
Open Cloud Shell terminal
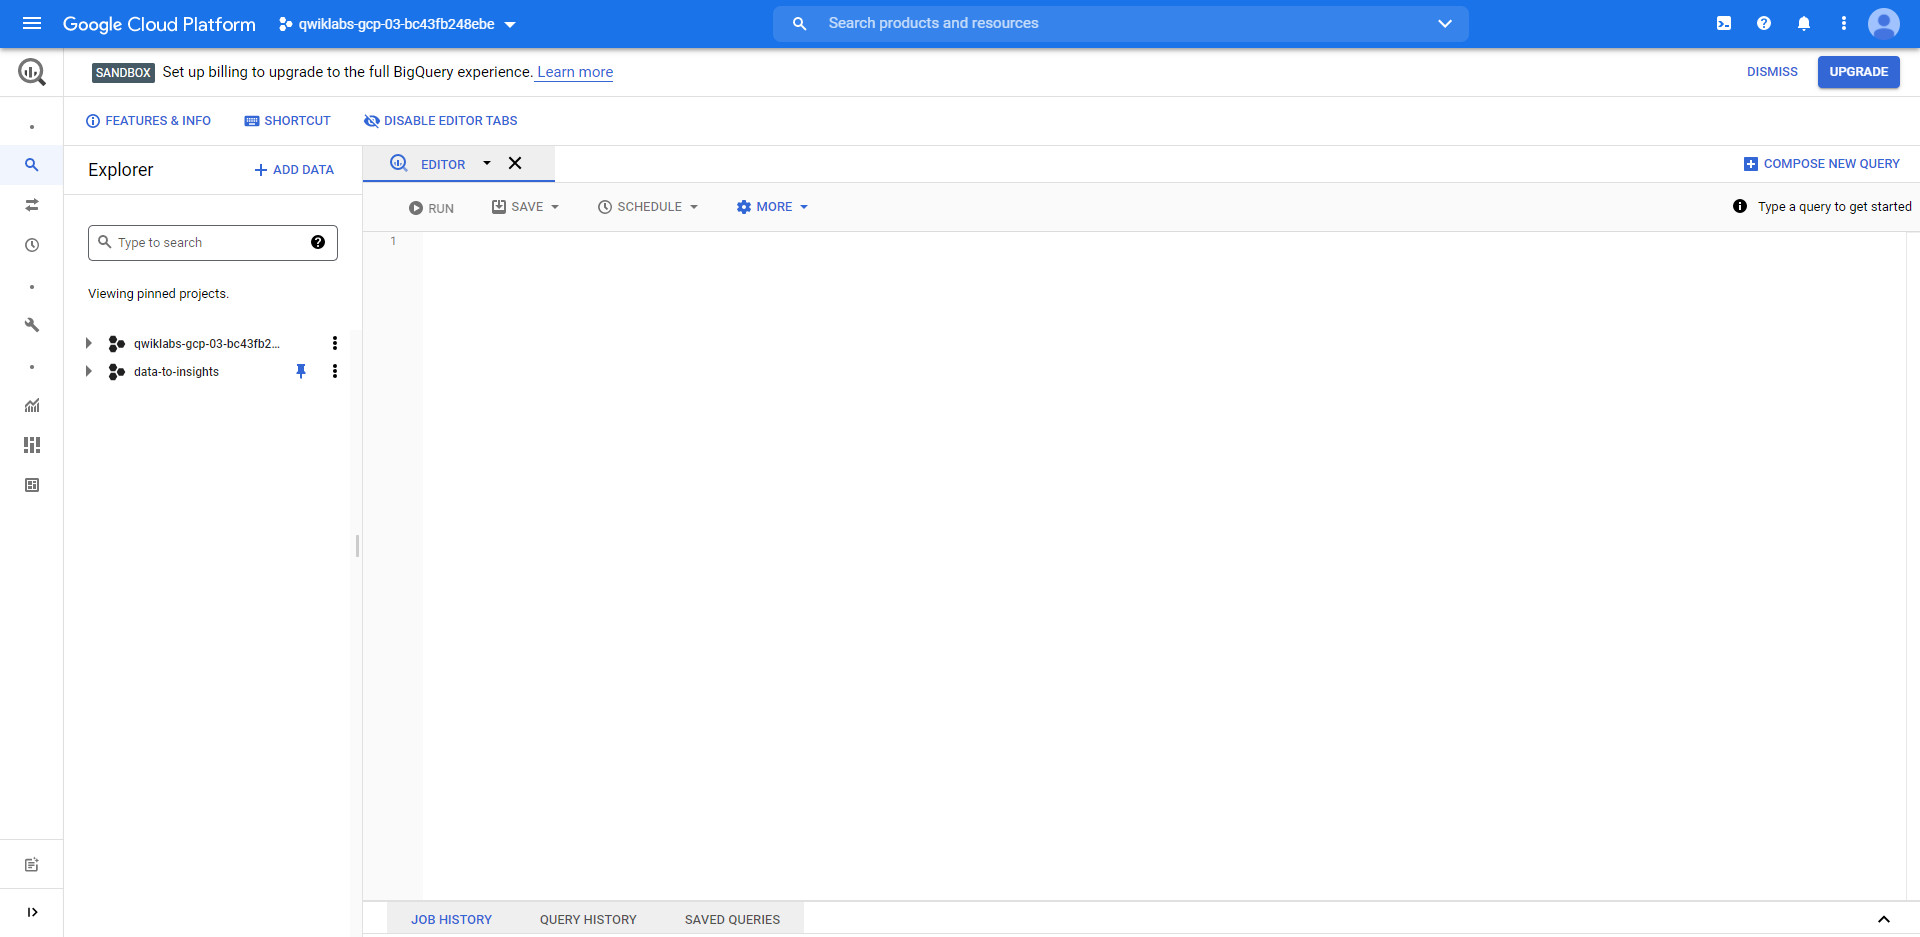point(1723,23)
